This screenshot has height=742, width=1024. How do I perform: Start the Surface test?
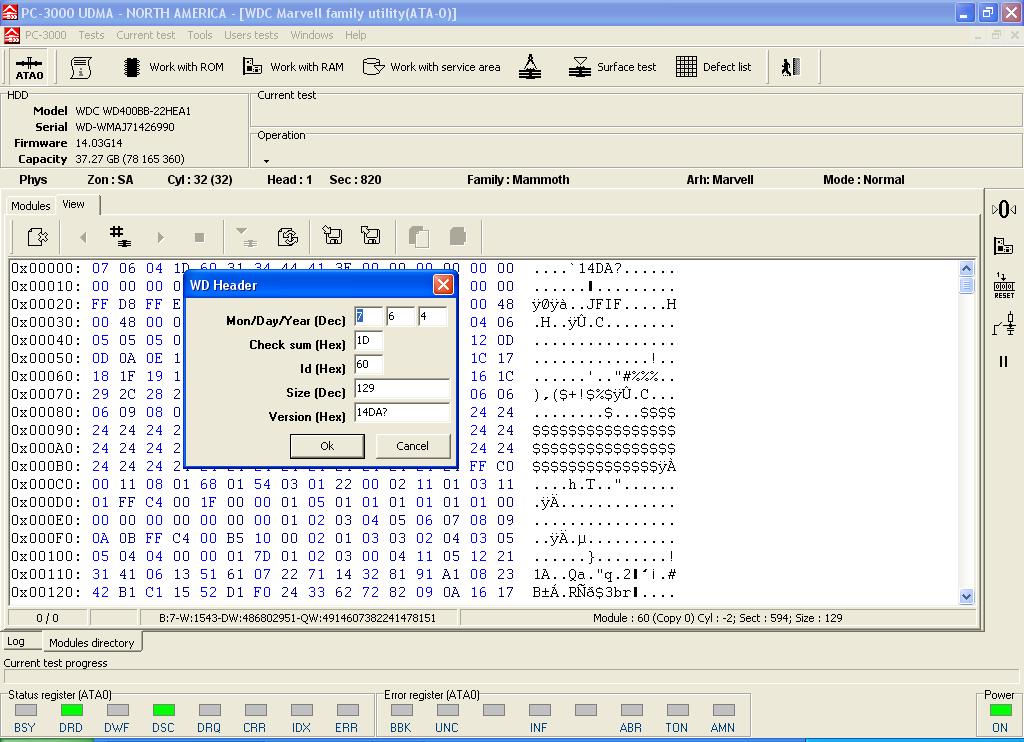tap(612, 67)
